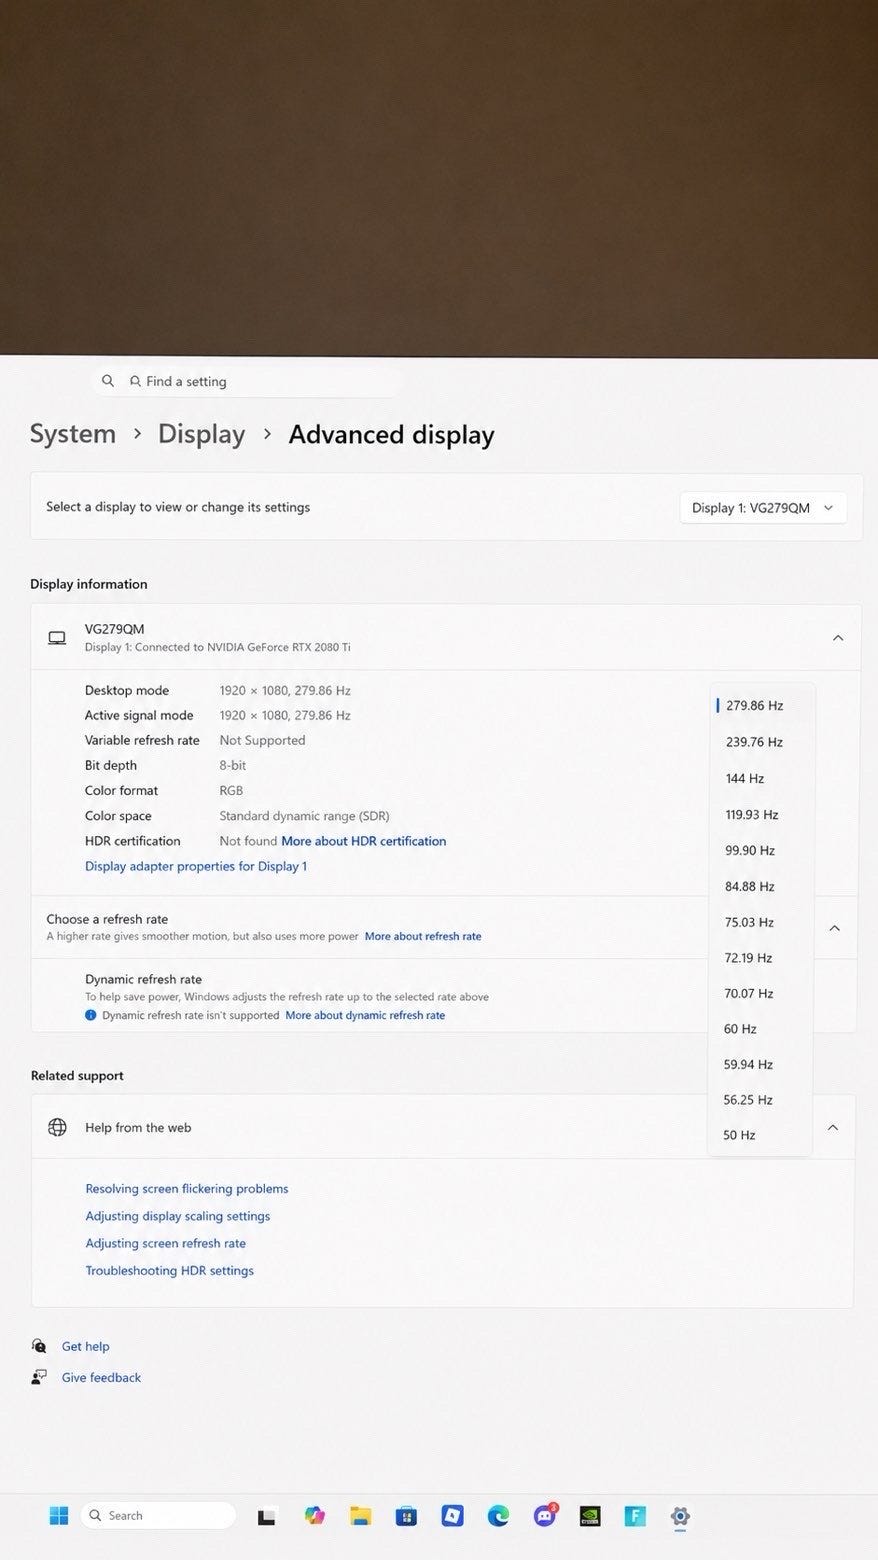Pick the 56.25 Hz option
Viewport: 878px width, 1560px height.
[x=760, y=1100]
